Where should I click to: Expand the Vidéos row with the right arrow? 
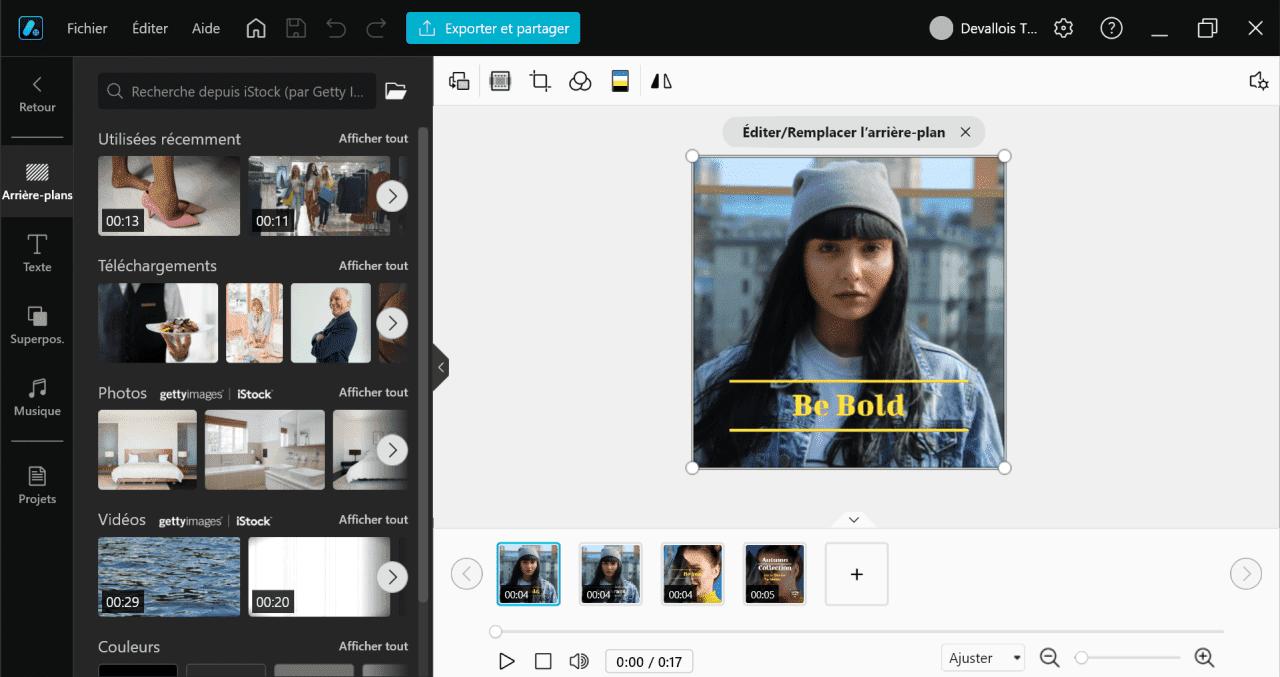pyautogui.click(x=392, y=577)
